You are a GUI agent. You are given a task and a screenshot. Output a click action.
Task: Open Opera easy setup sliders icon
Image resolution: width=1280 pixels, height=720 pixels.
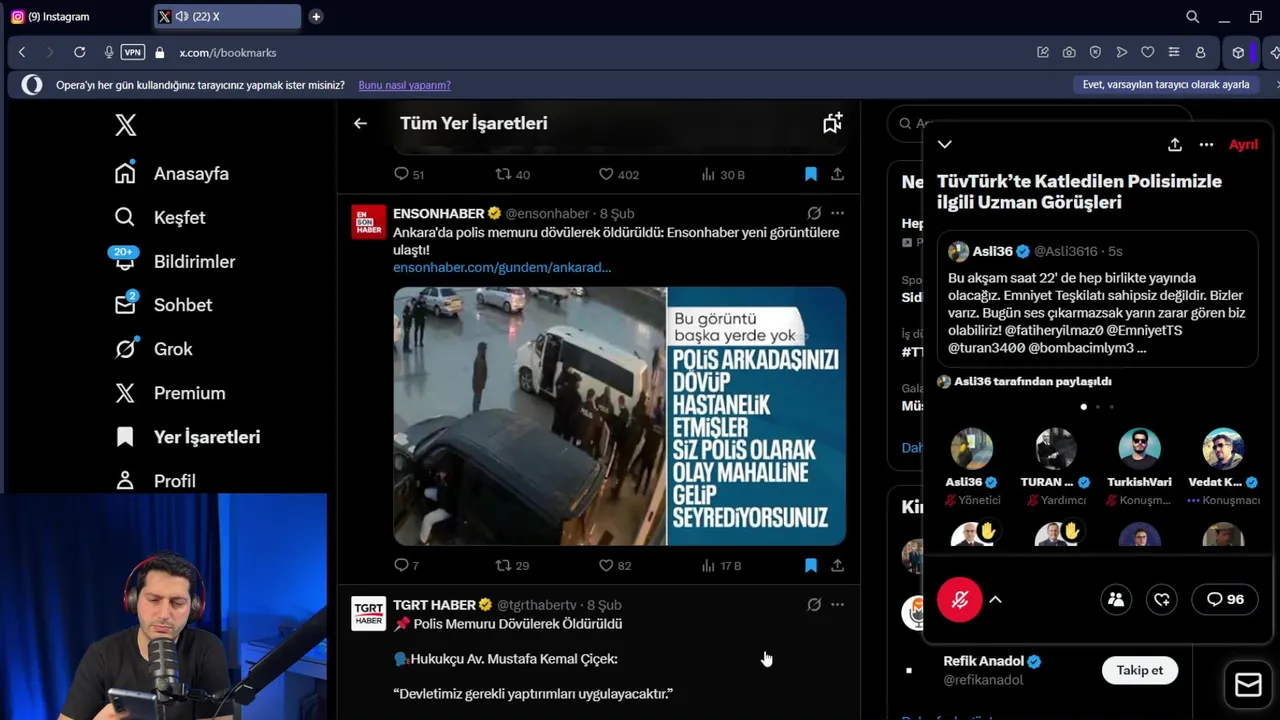[x=1174, y=52]
